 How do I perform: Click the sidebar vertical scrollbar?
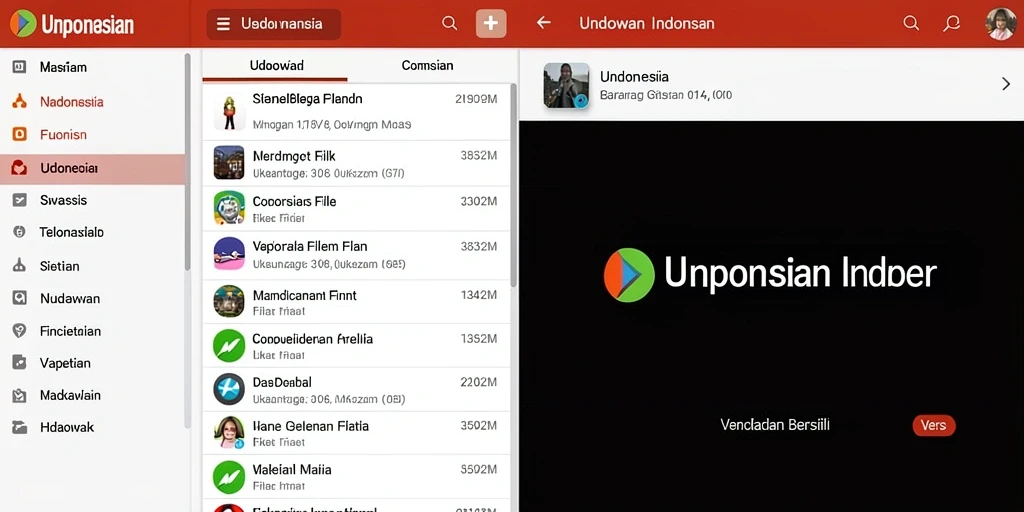click(187, 162)
